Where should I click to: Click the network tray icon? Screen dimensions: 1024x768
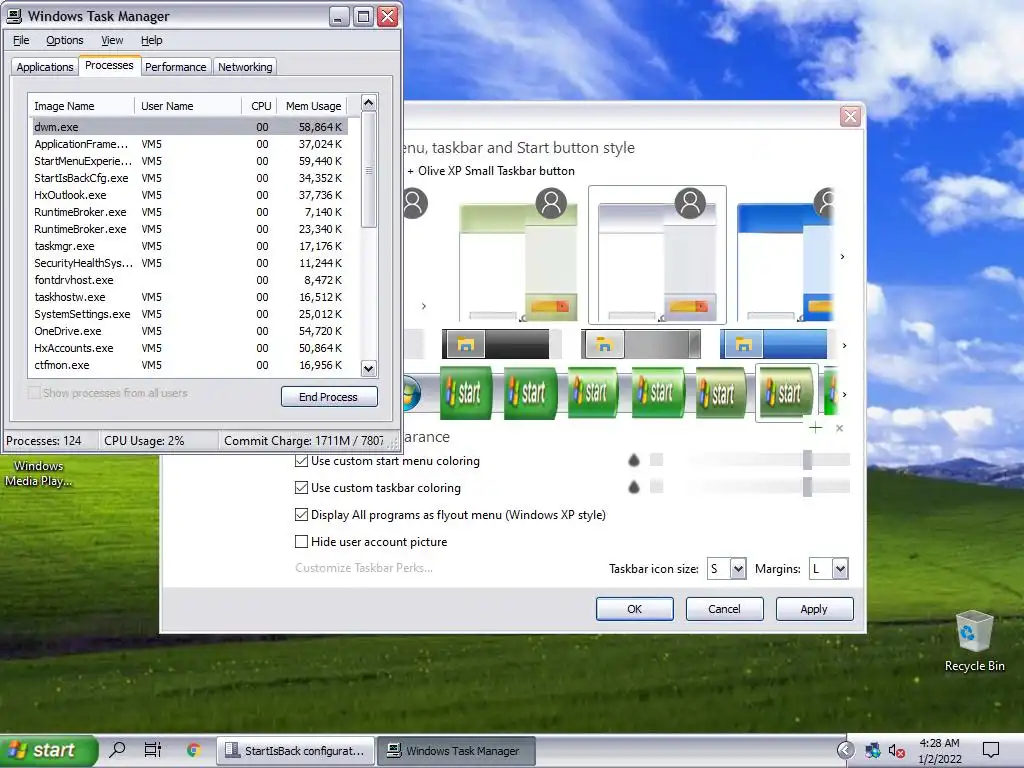click(x=872, y=751)
